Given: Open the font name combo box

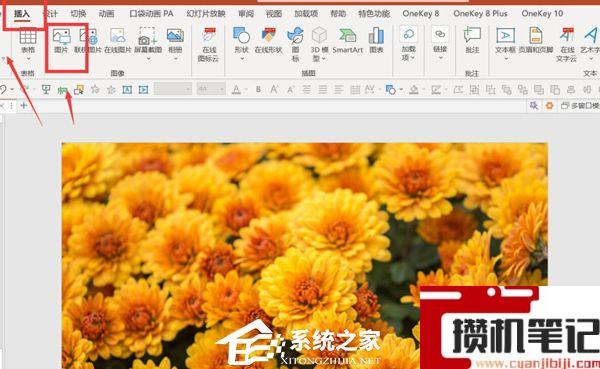Looking at the screenshot, I should coord(173,89).
